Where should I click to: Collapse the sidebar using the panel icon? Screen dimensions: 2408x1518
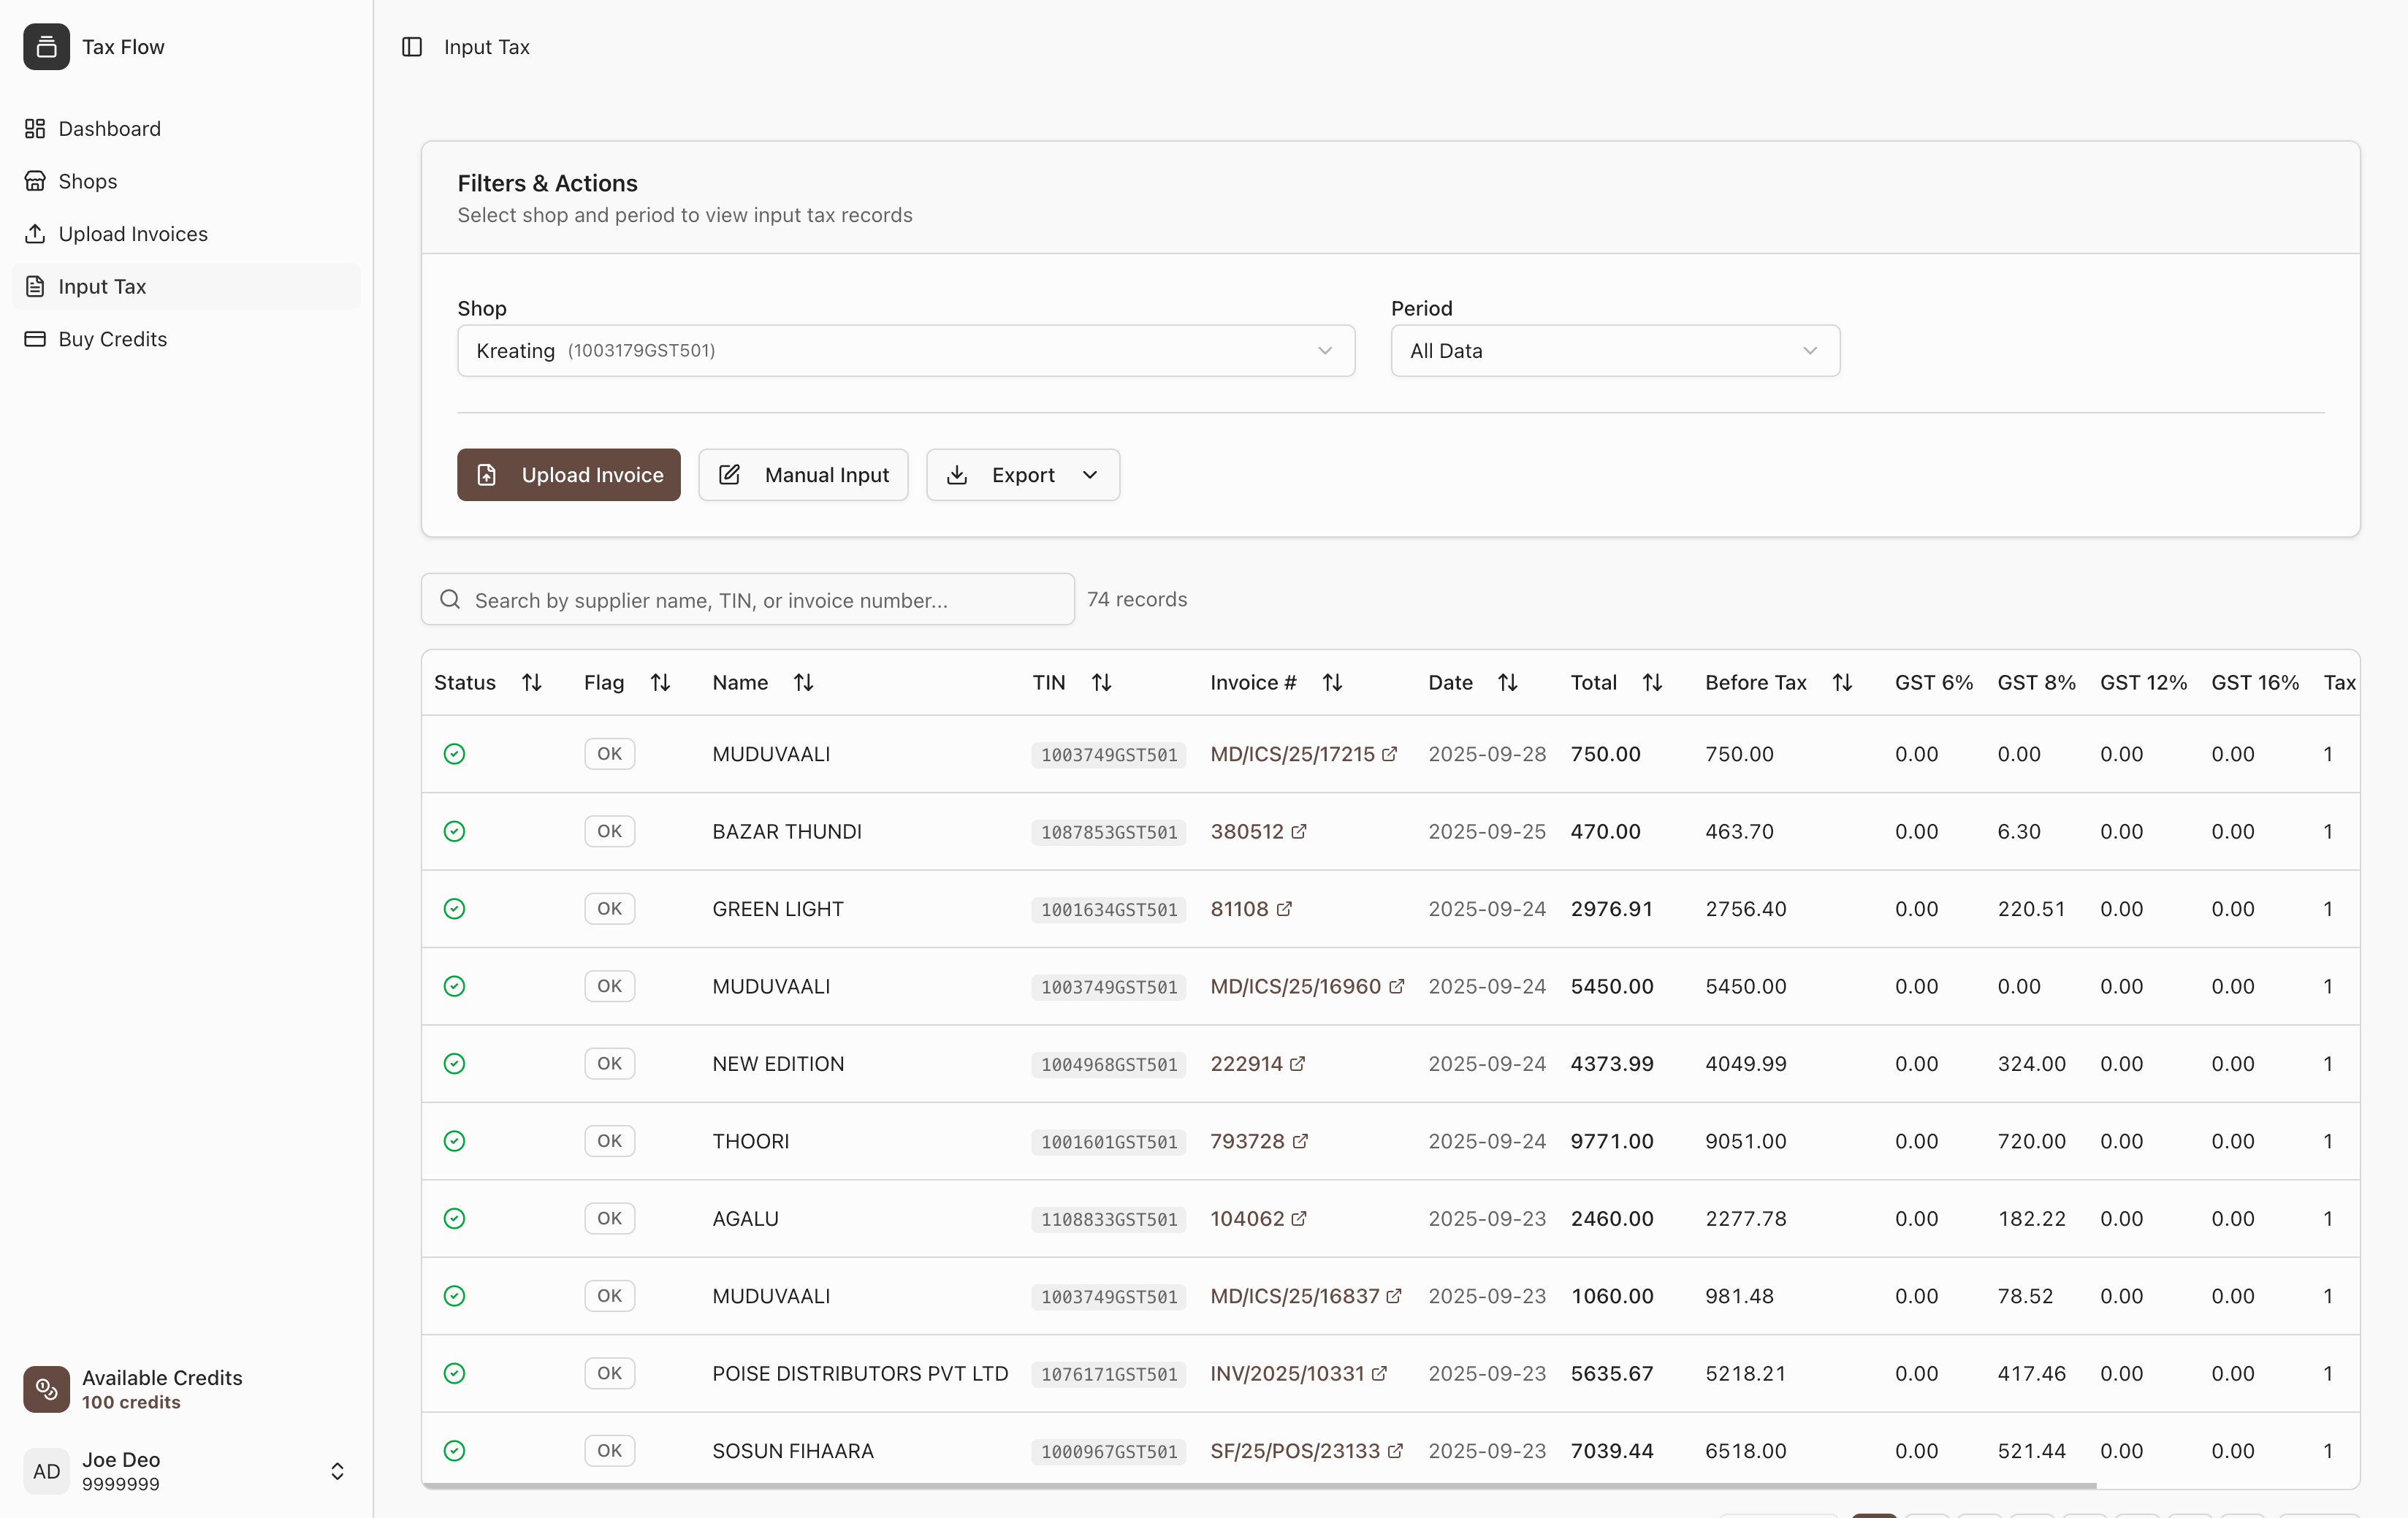pos(412,46)
